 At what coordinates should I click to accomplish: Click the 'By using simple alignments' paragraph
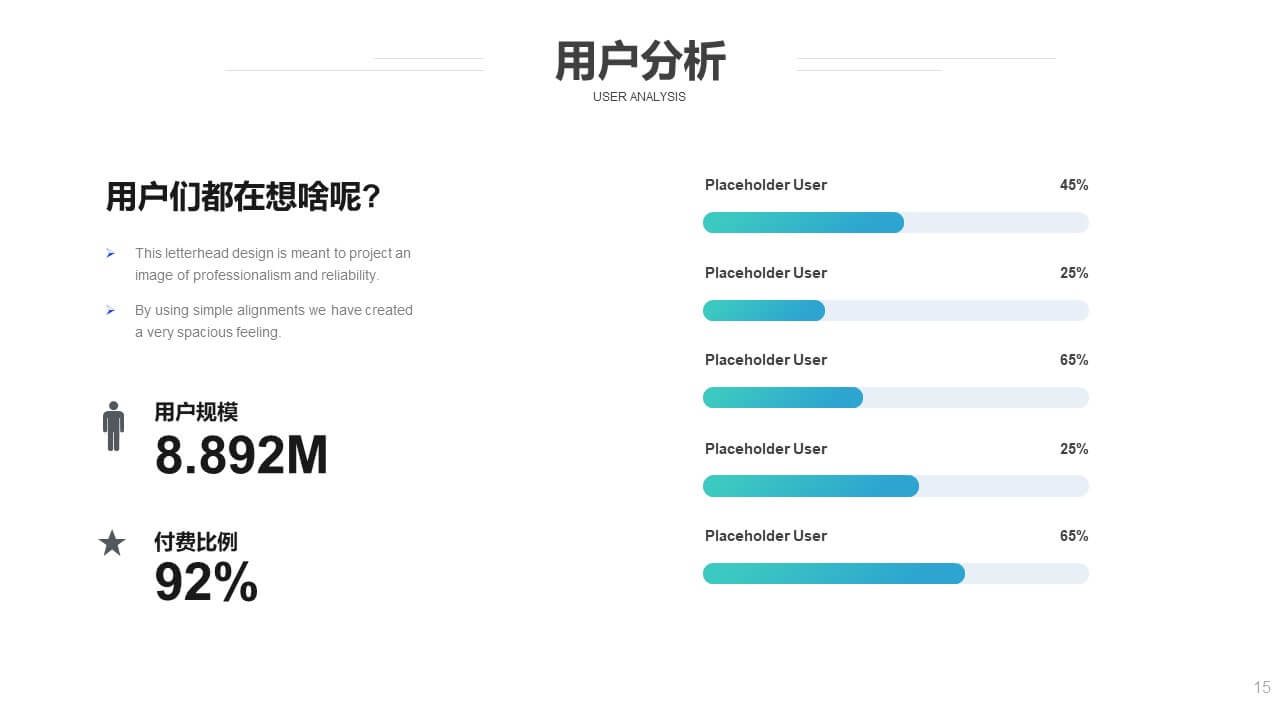click(273, 321)
